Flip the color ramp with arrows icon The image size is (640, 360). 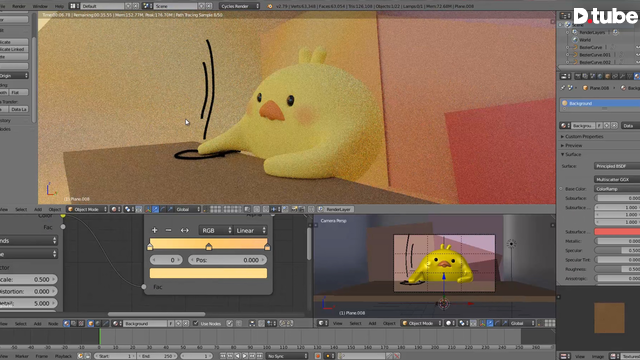(x=184, y=230)
